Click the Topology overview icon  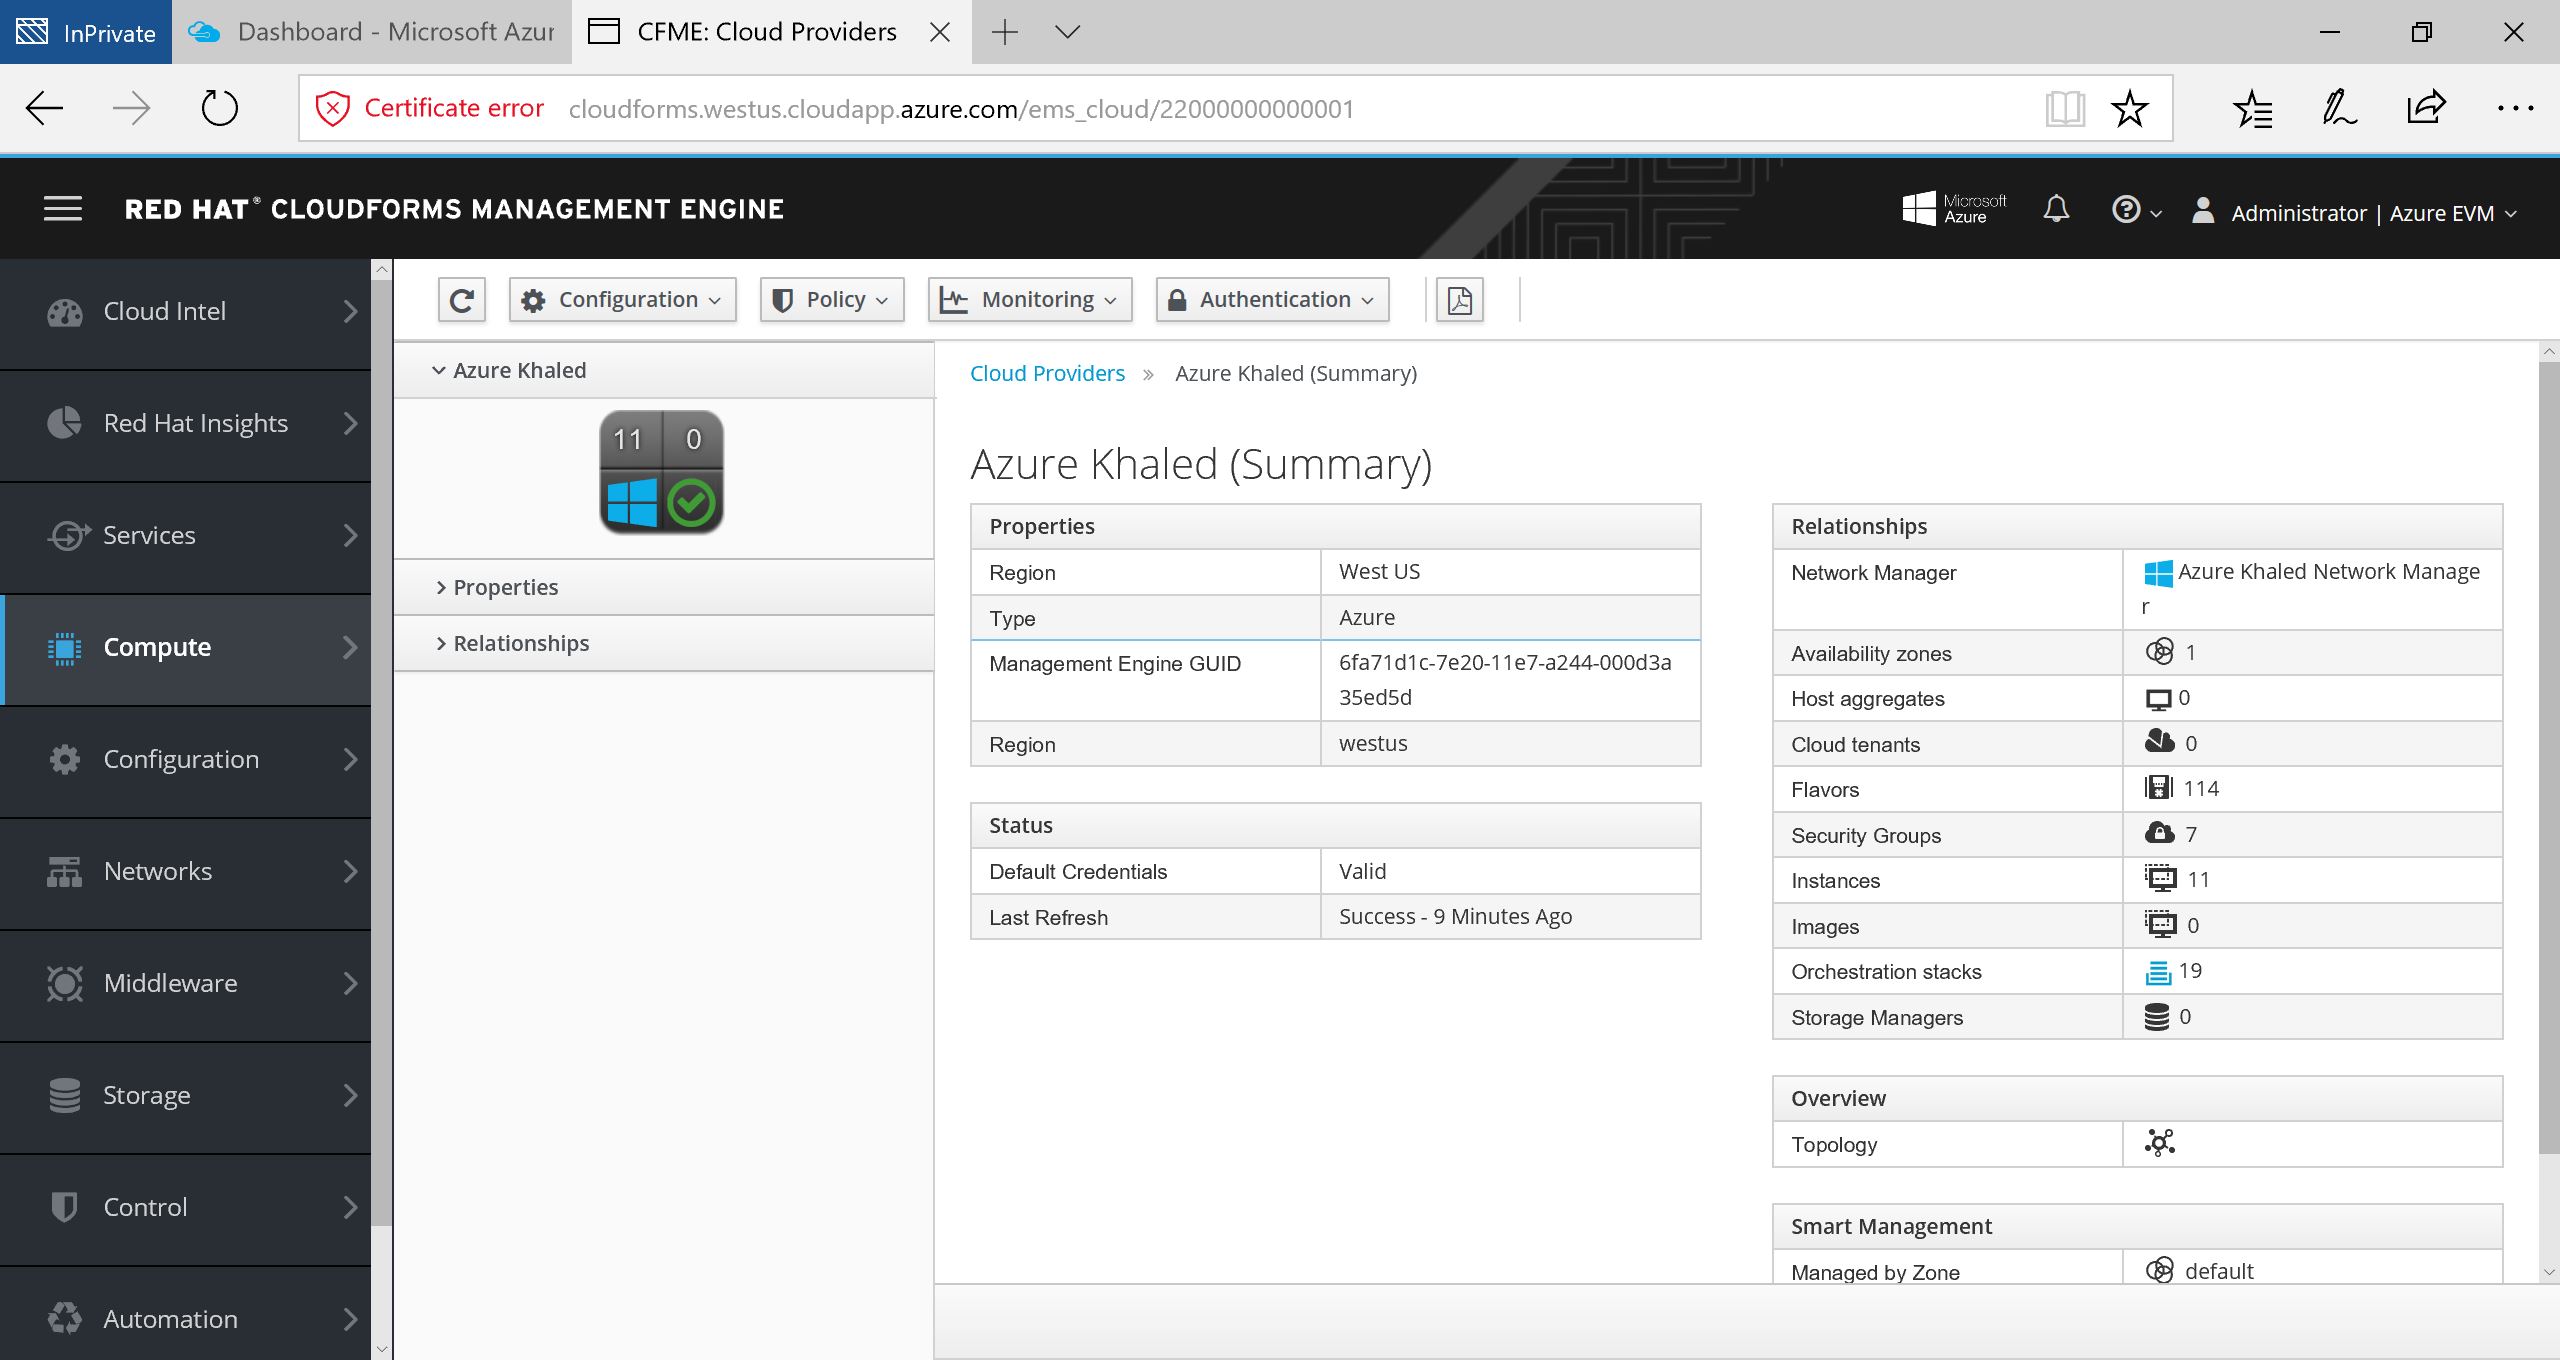[2159, 1143]
